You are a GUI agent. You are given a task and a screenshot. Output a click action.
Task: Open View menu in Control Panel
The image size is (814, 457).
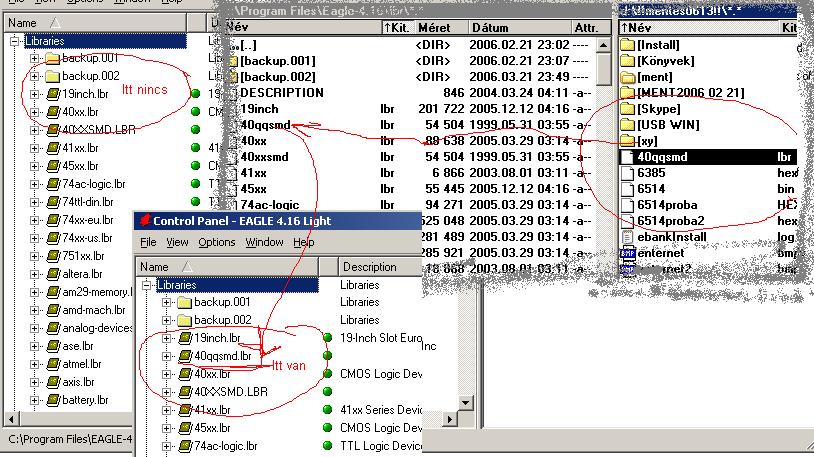coord(177,243)
